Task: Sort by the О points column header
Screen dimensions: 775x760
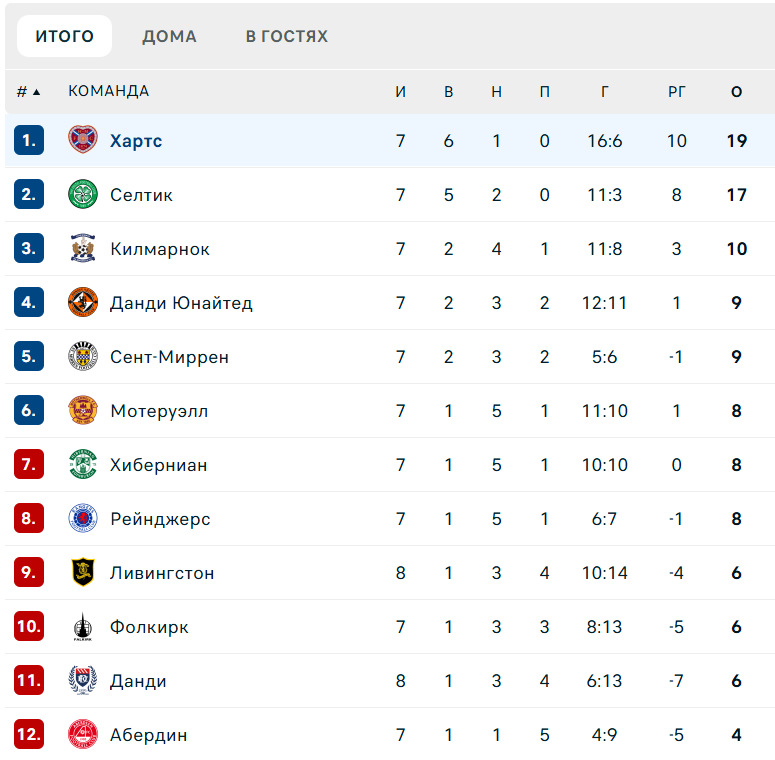Action: [737, 92]
